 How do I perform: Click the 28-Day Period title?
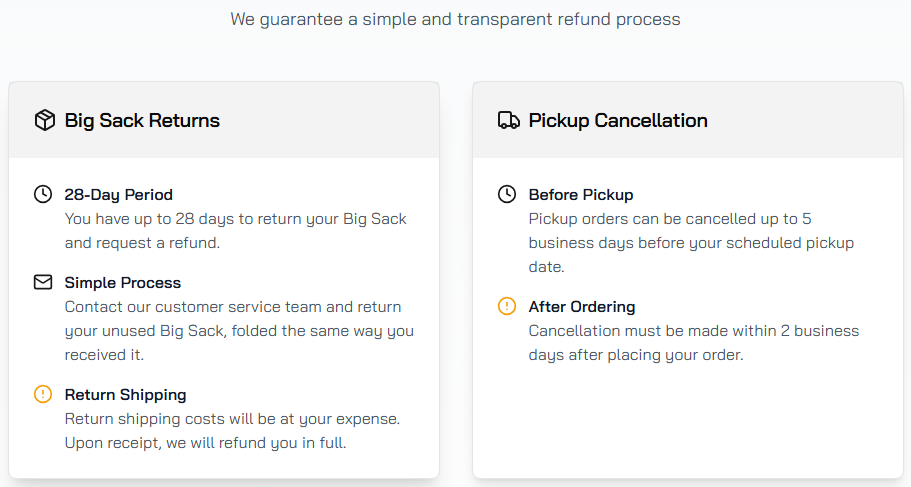coord(118,195)
